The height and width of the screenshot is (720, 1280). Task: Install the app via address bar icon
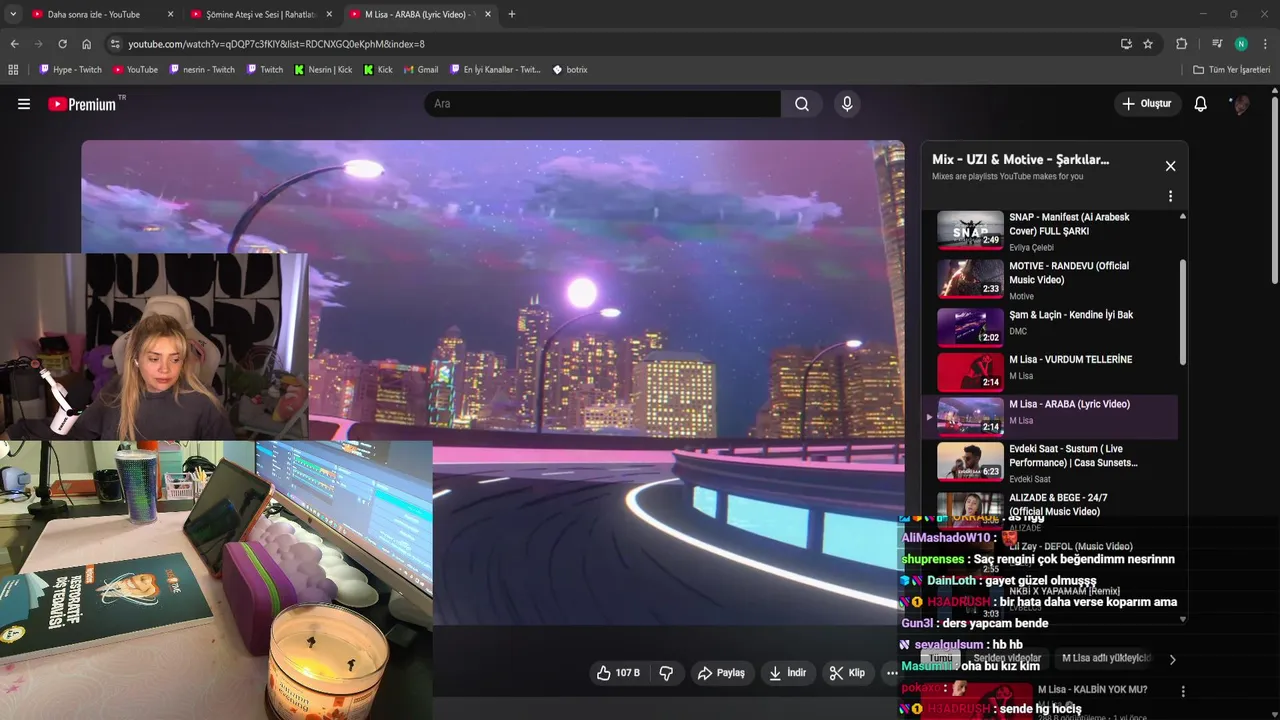click(x=1126, y=44)
